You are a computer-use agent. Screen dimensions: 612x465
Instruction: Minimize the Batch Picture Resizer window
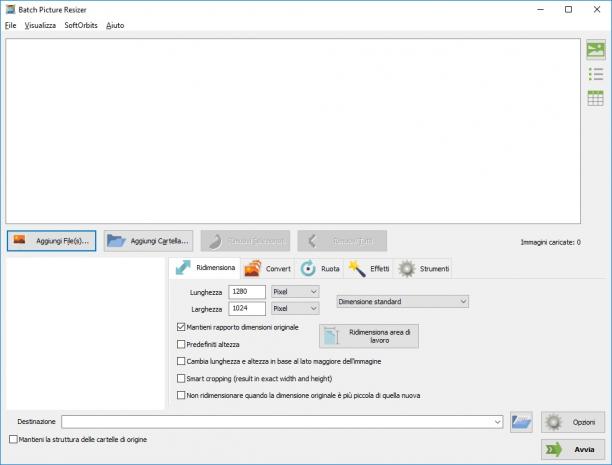[x=541, y=9]
